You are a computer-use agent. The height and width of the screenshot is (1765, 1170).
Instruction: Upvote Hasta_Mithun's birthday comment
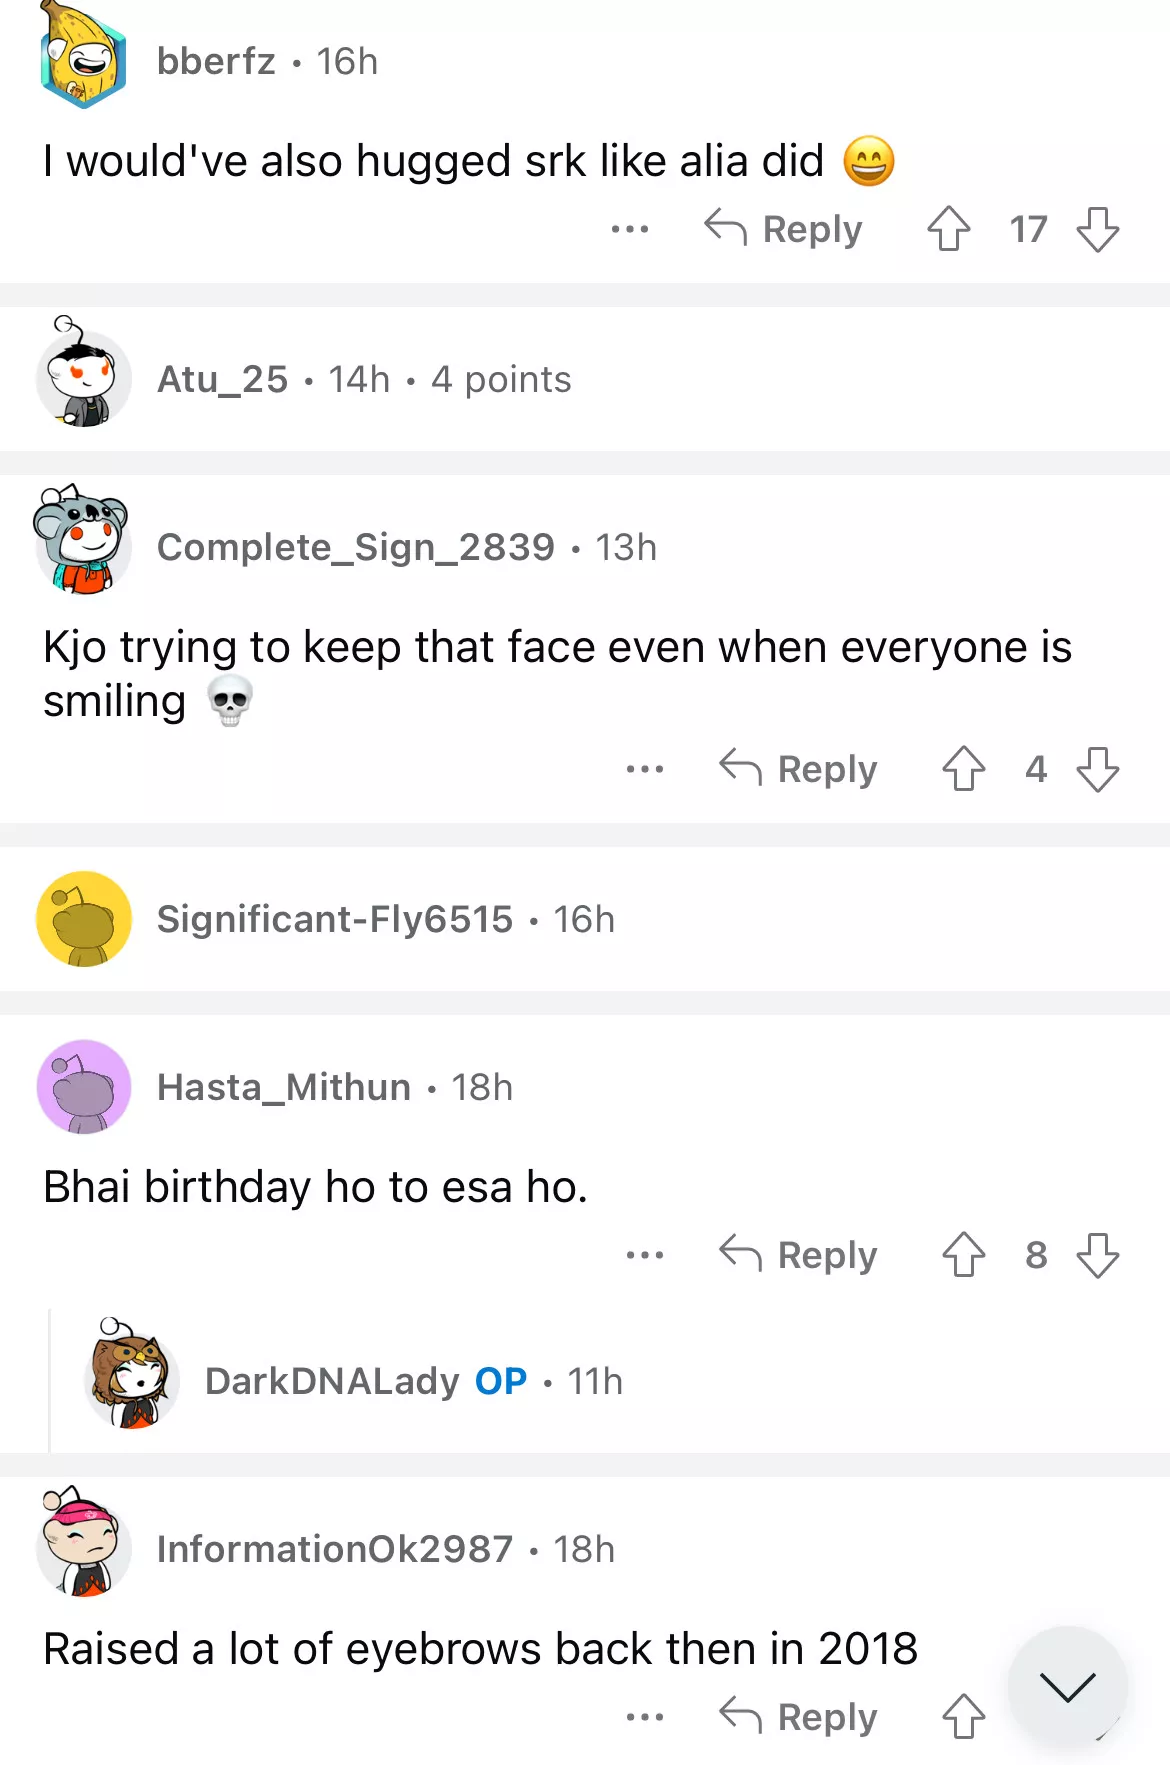pyautogui.click(x=963, y=1255)
